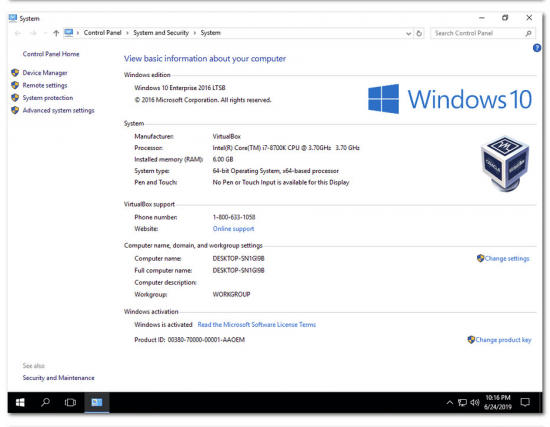
Task: Open address bar history dropdown
Action: click(408, 33)
